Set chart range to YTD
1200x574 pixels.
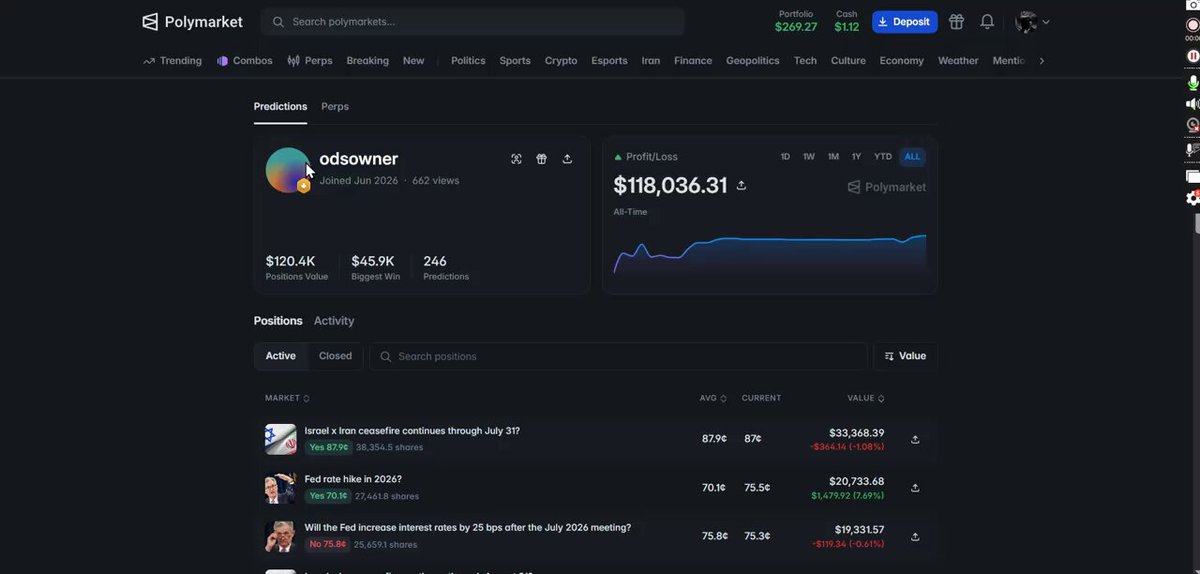click(x=883, y=157)
